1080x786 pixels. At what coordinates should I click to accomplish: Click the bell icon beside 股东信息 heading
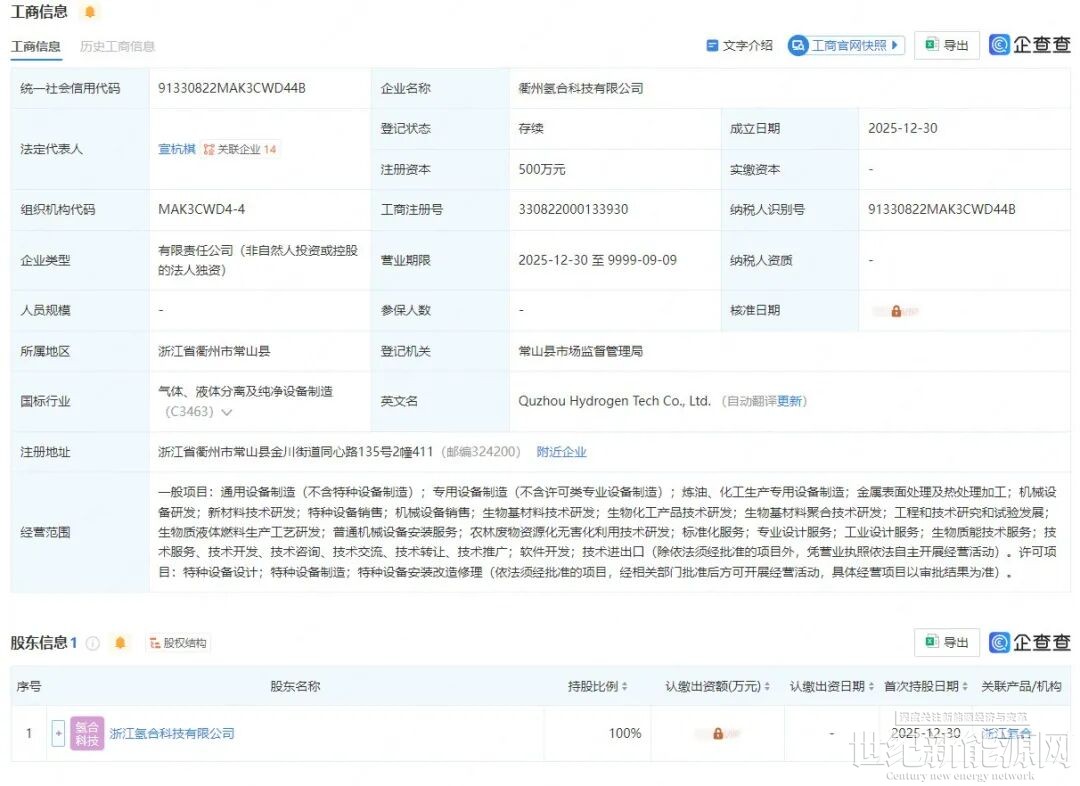tap(120, 643)
